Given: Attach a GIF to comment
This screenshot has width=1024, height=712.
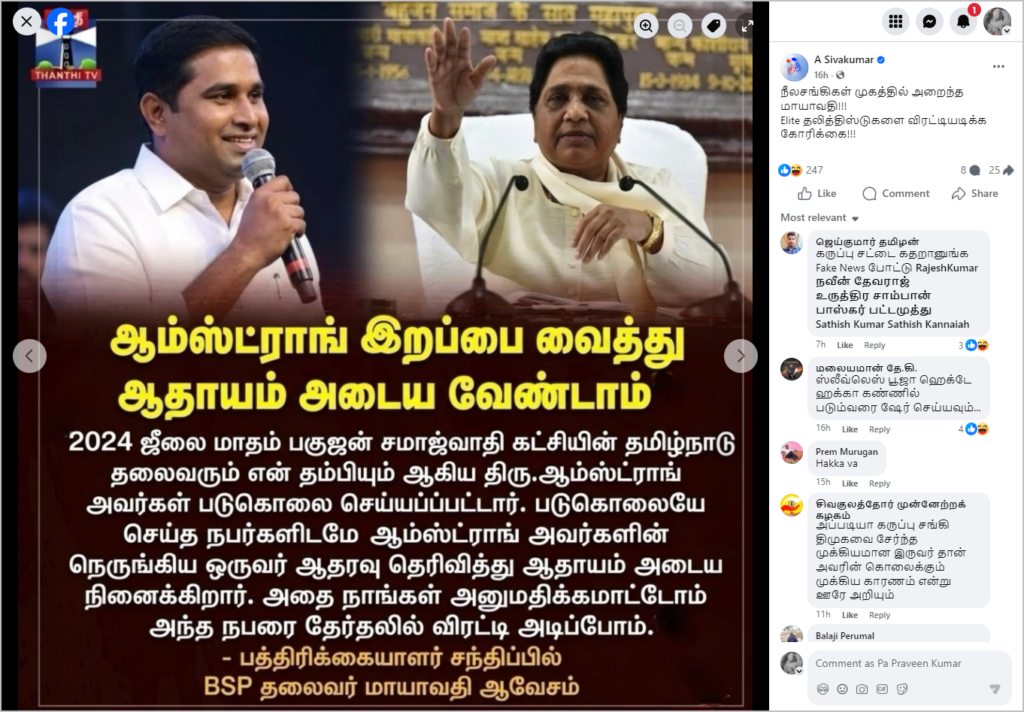Looking at the screenshot, I should [x=882, y=689].
